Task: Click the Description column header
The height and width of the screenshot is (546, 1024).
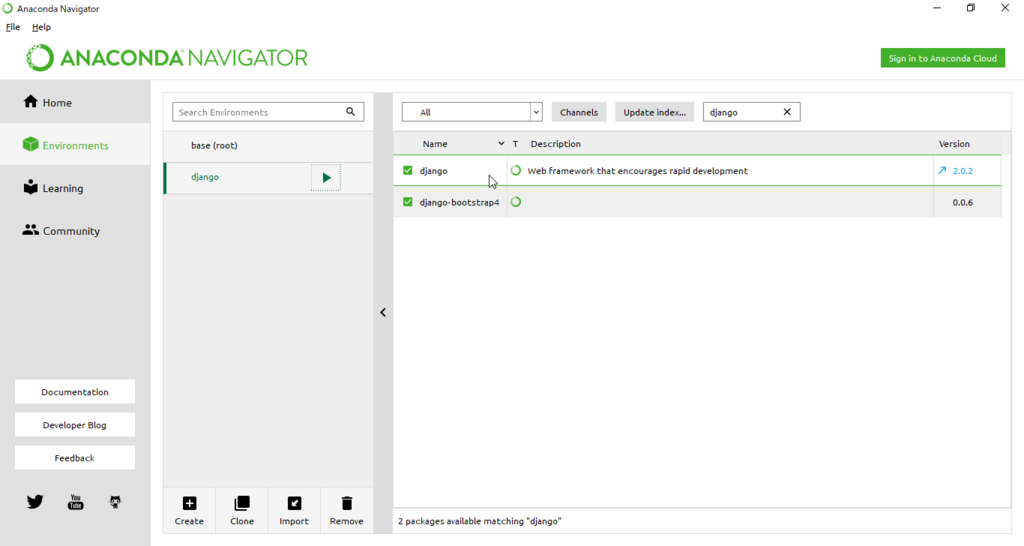Action: pyautogui.click(x=555, y=144)
